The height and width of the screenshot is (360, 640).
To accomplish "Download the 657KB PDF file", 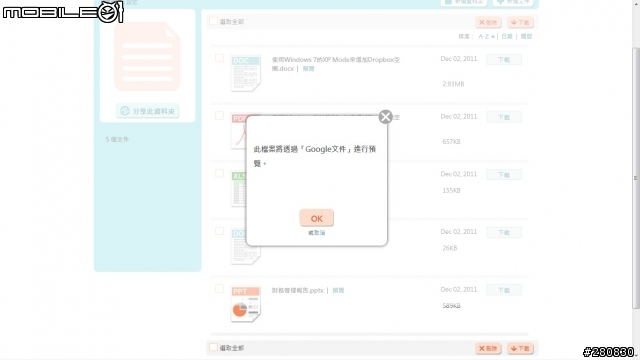I will point(504,117).
